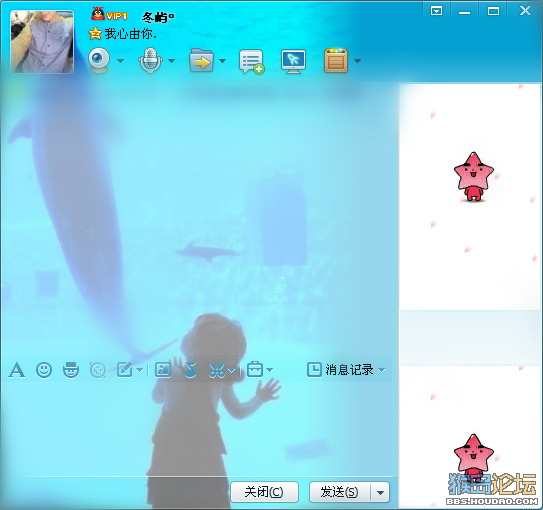
Task: Expand briefcase tools dropdown arrow
Action: 269,370
